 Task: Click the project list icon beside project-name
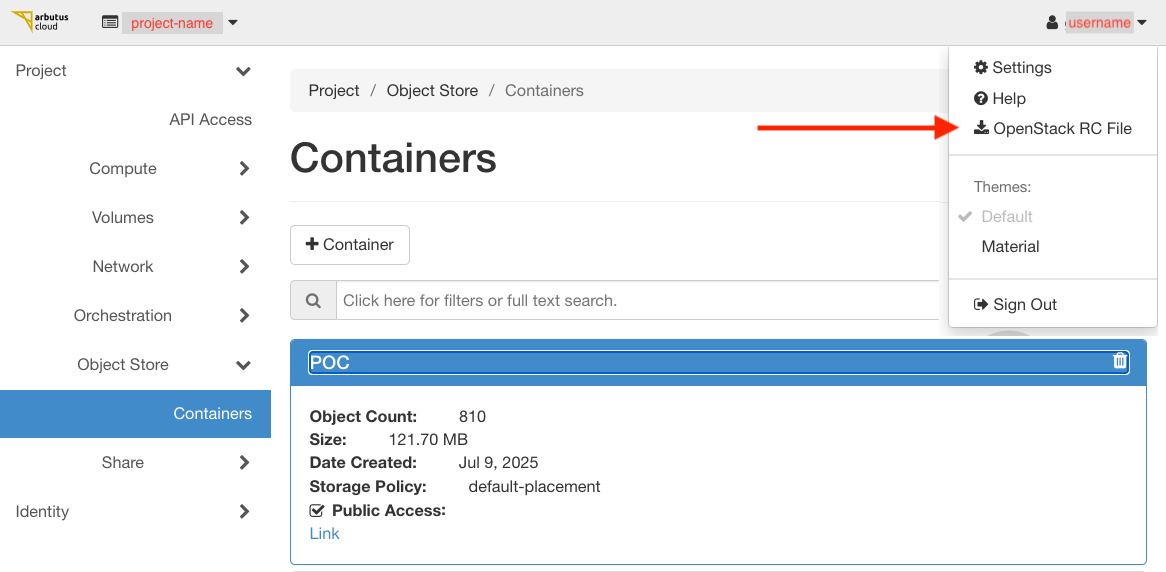tap(110, 22)
